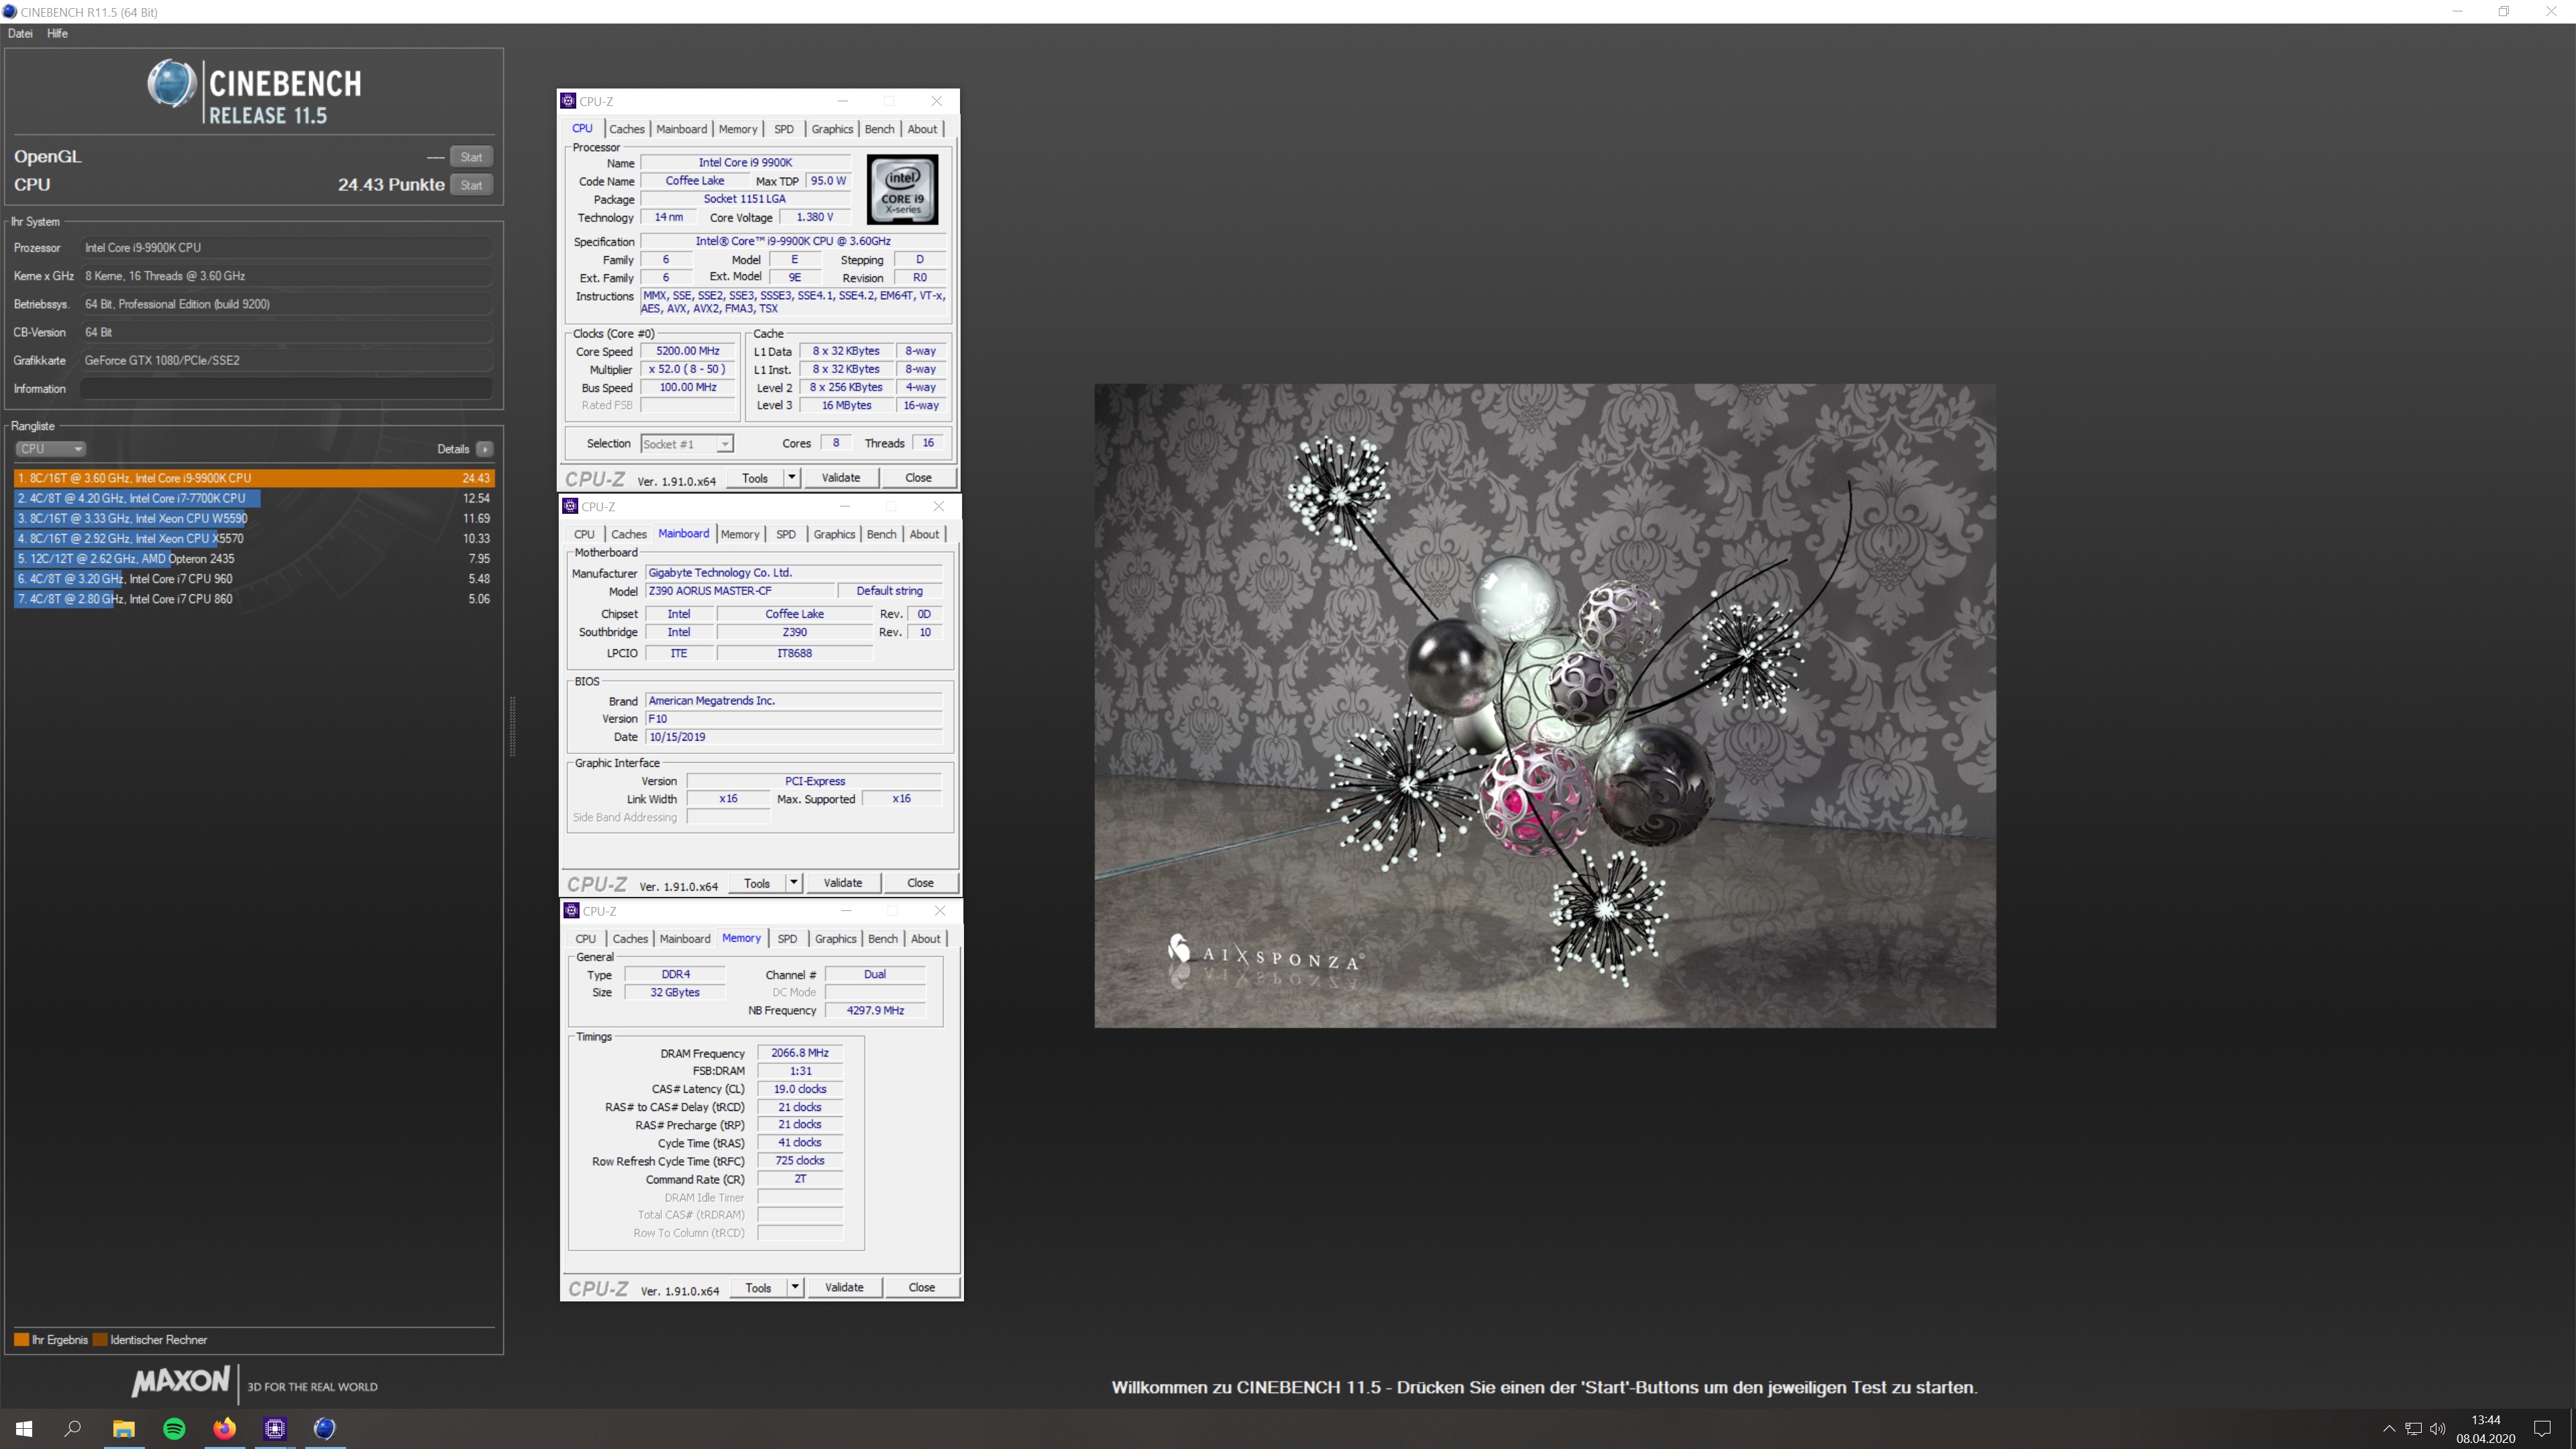
Task: Open Tools dropdown arrow in Memory window
Action: tap(795, 1287)
